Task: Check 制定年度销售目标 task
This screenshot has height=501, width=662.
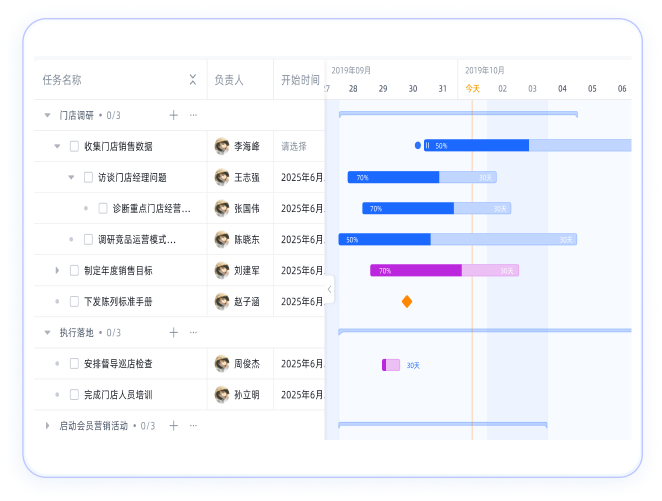Action: 74,270
